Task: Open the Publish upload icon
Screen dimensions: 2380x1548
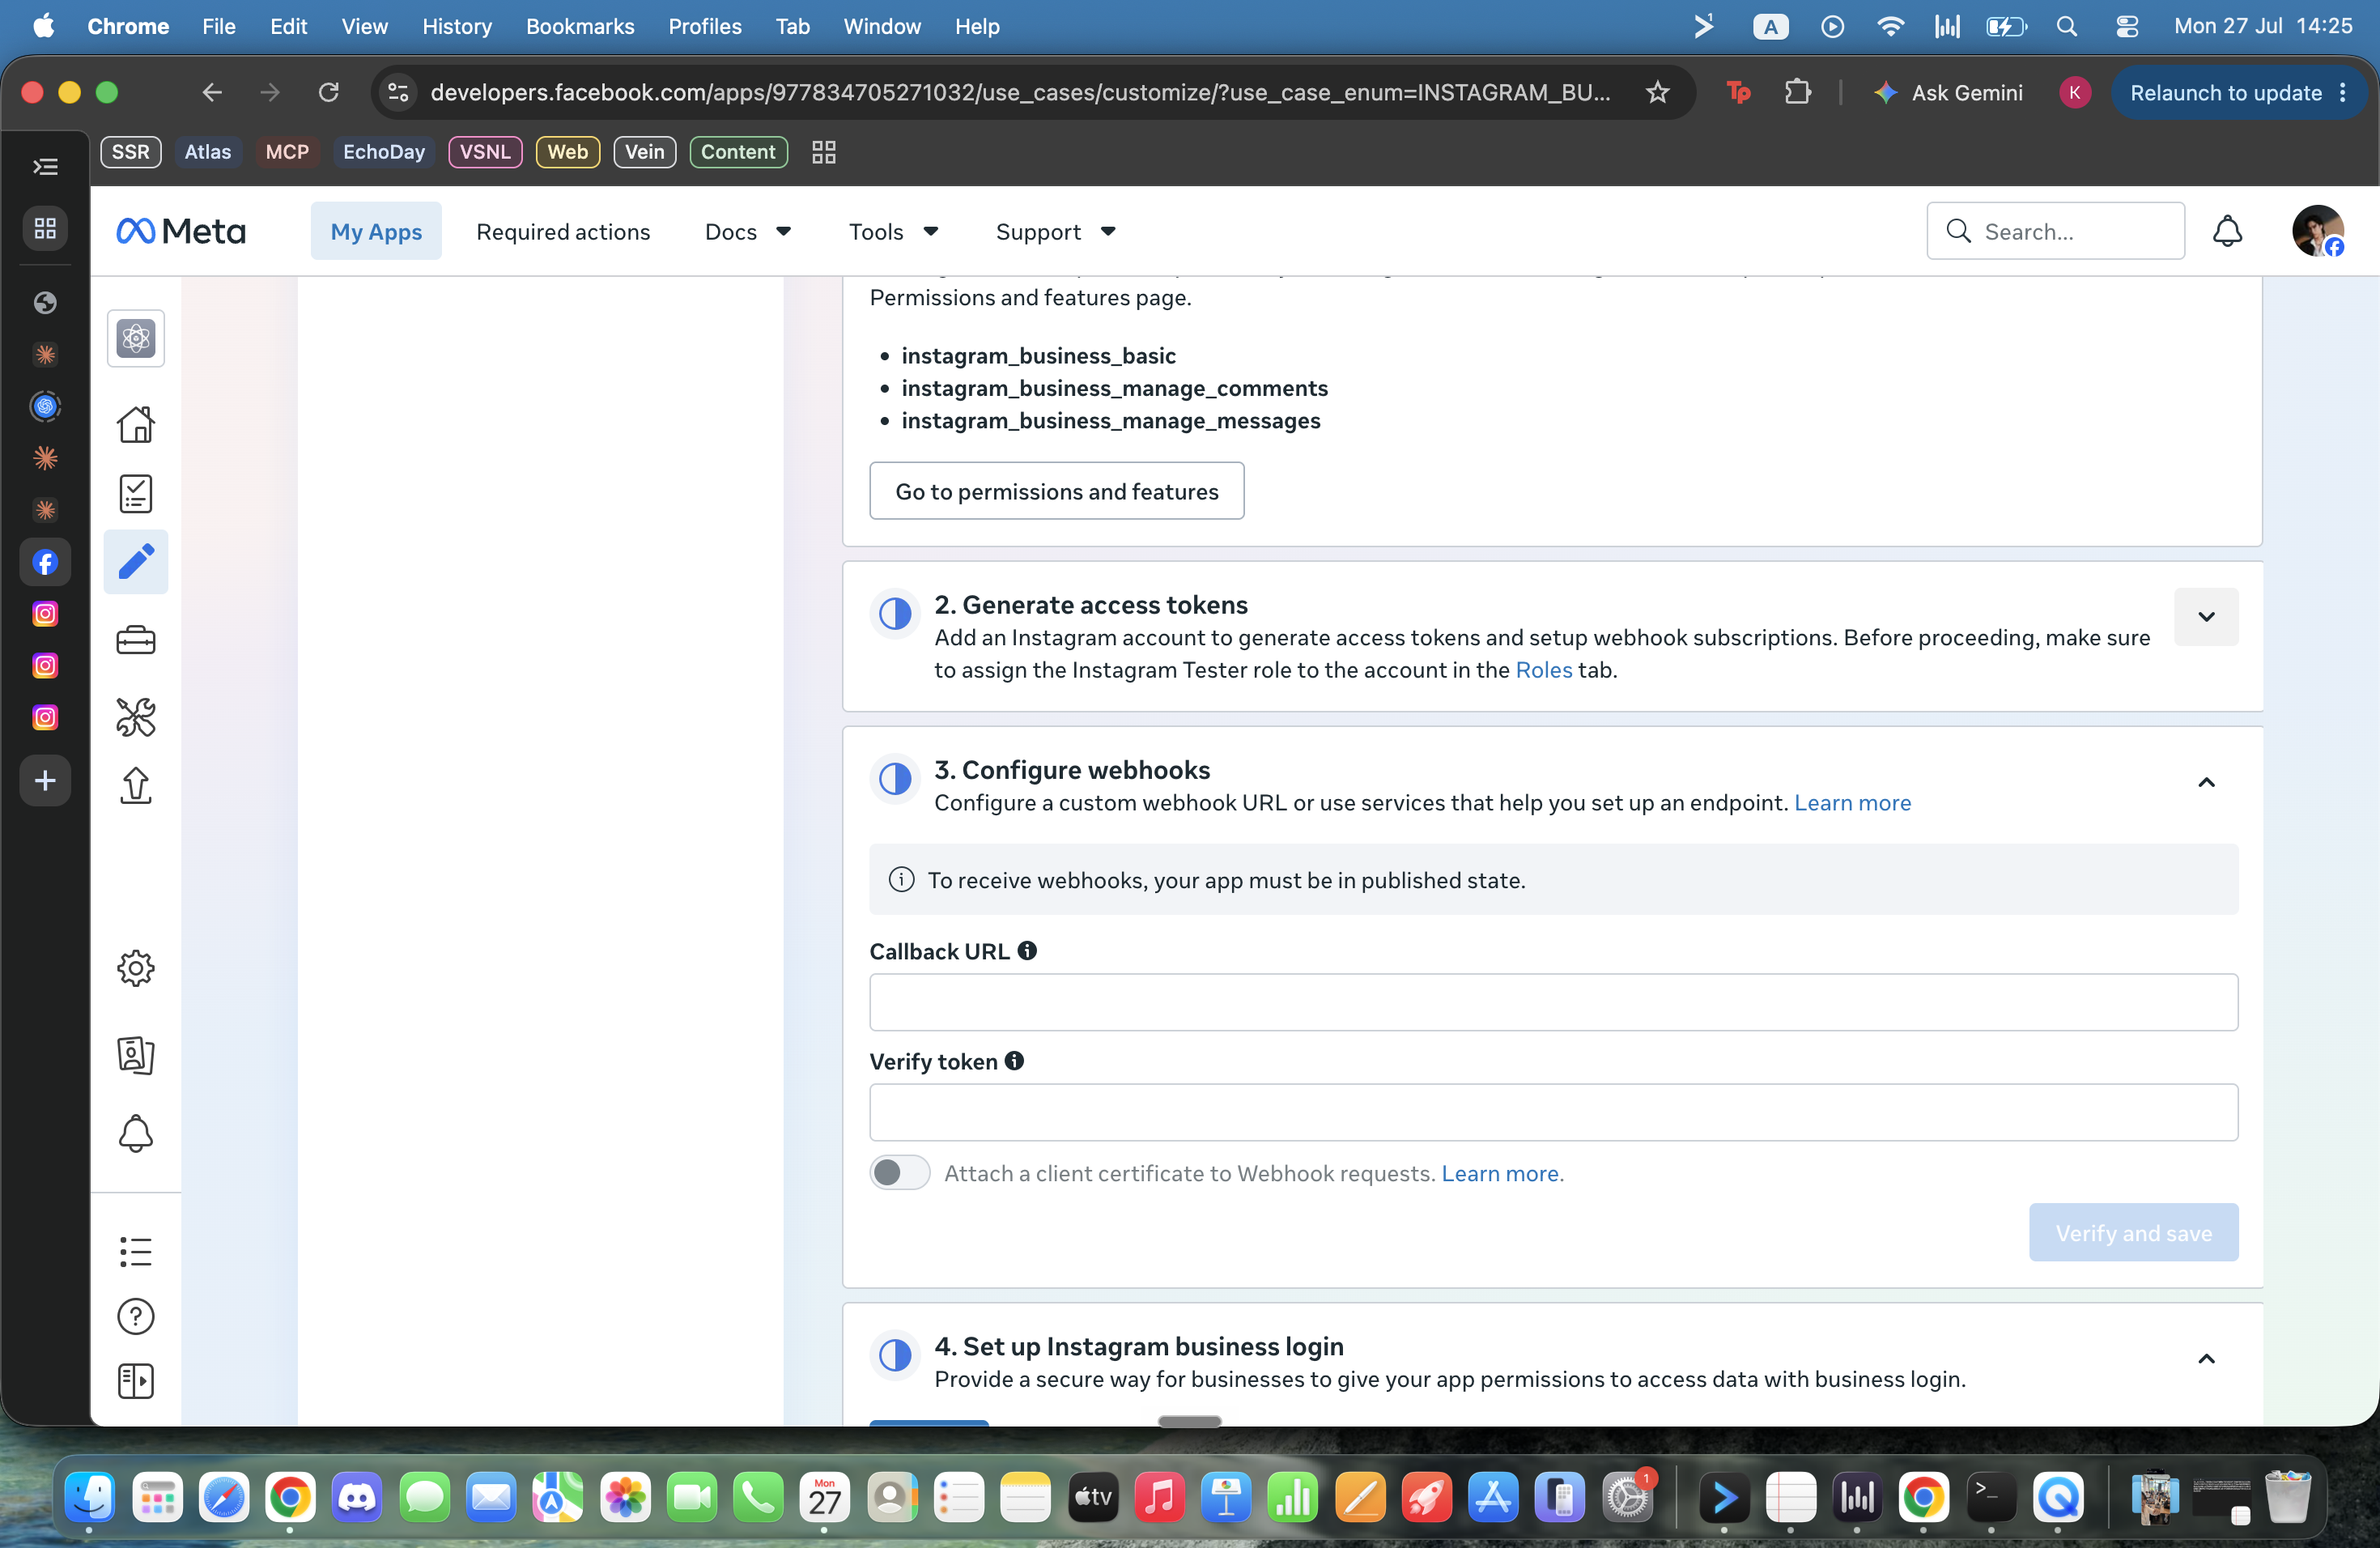Action: (136, 785)
